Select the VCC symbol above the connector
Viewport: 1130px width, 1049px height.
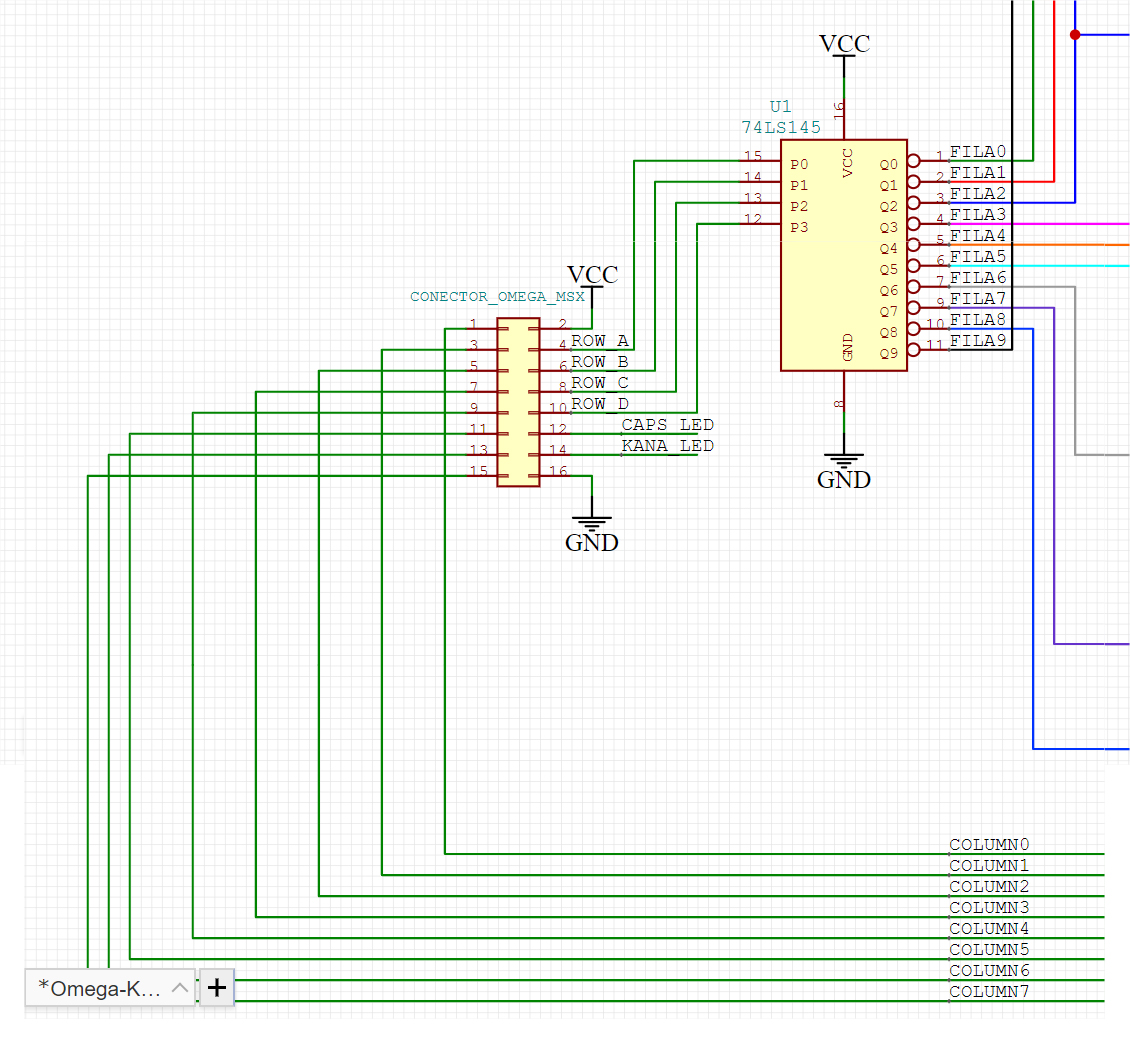point(592,276)
